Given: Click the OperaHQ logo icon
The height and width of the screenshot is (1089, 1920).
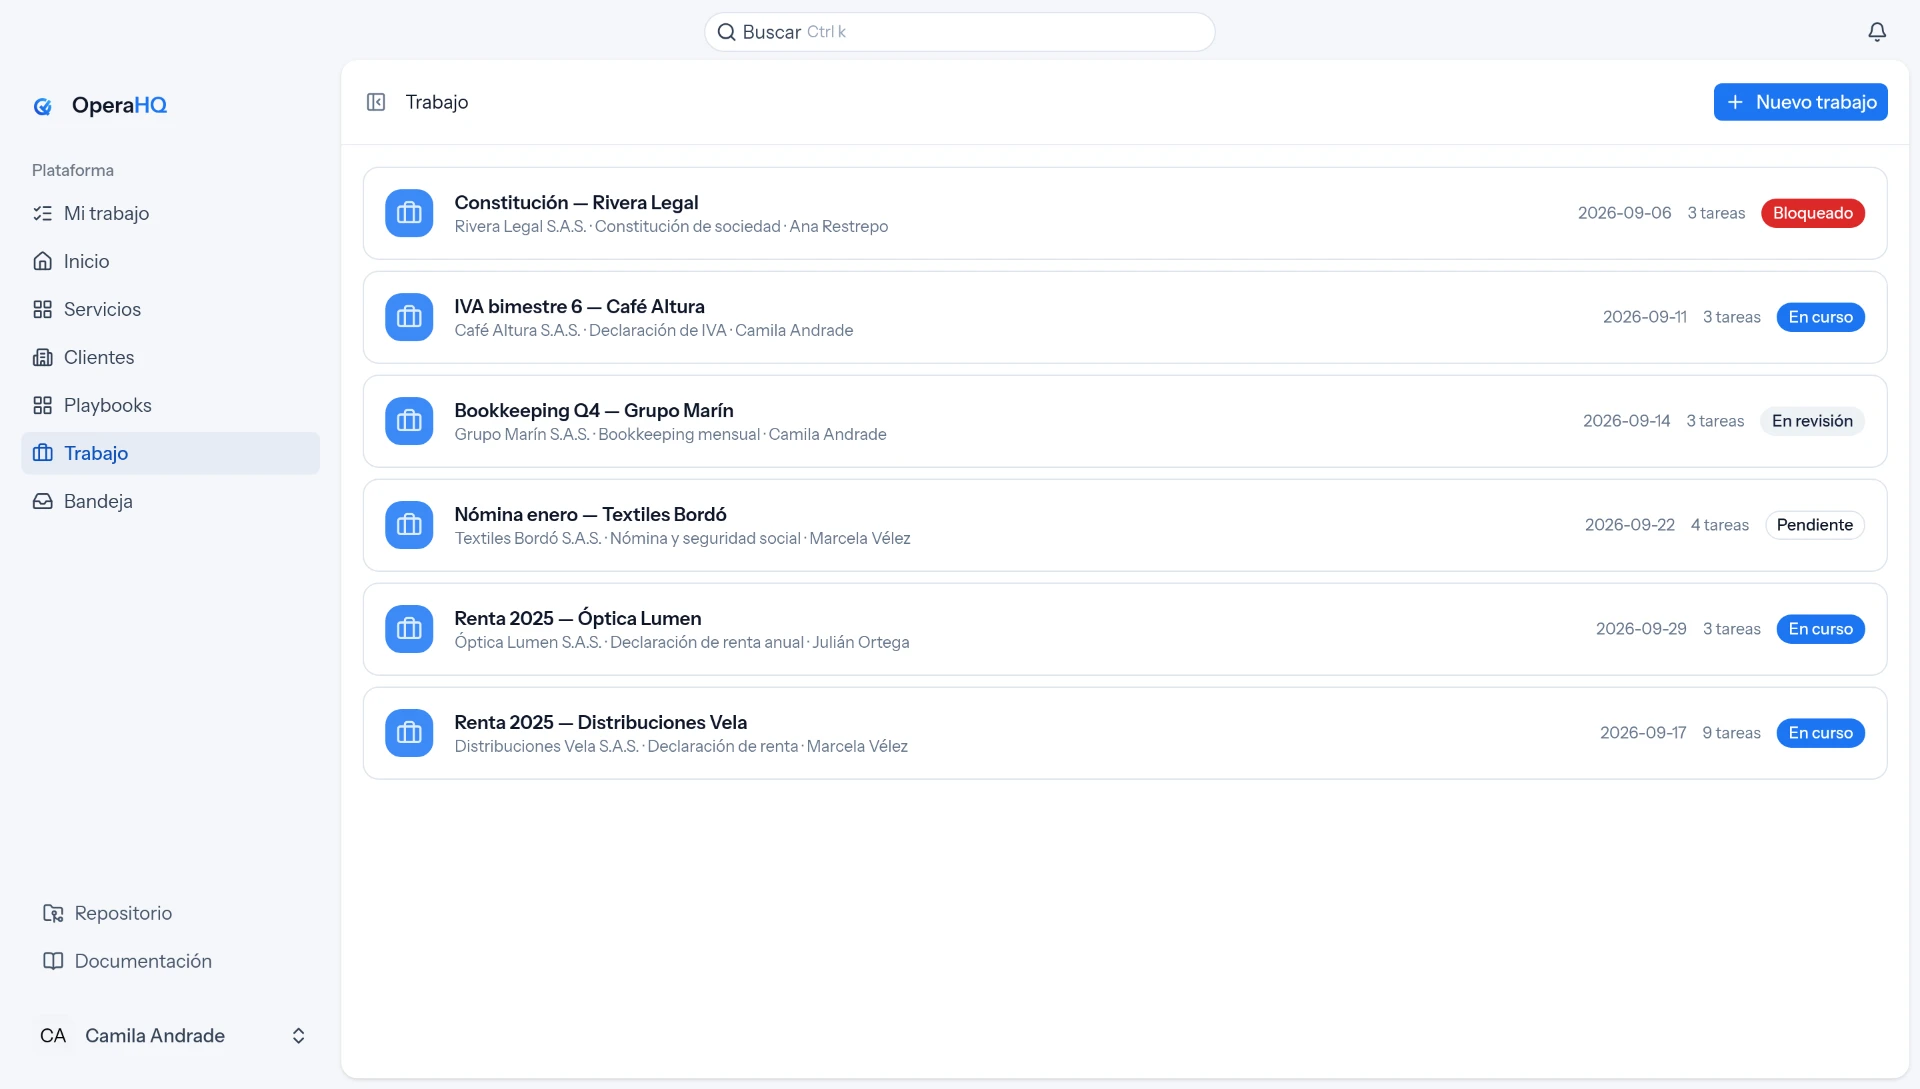Looking at the screenshot, I should tap(43, 106).
